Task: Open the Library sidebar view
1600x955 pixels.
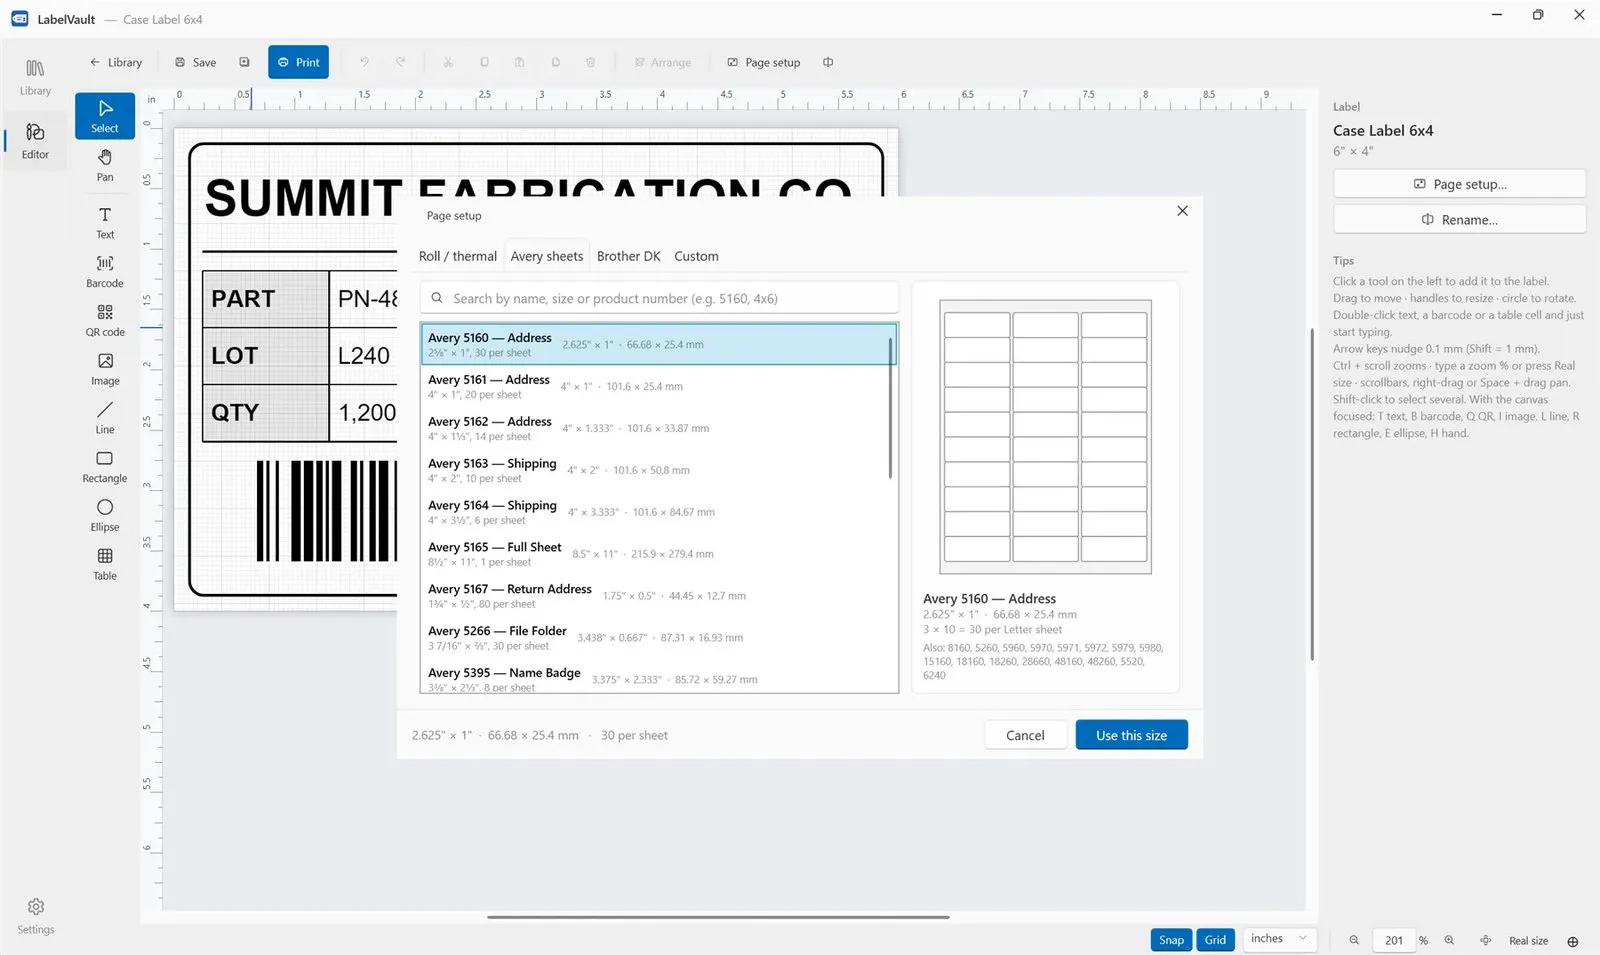Action: [x=35, y=77]
